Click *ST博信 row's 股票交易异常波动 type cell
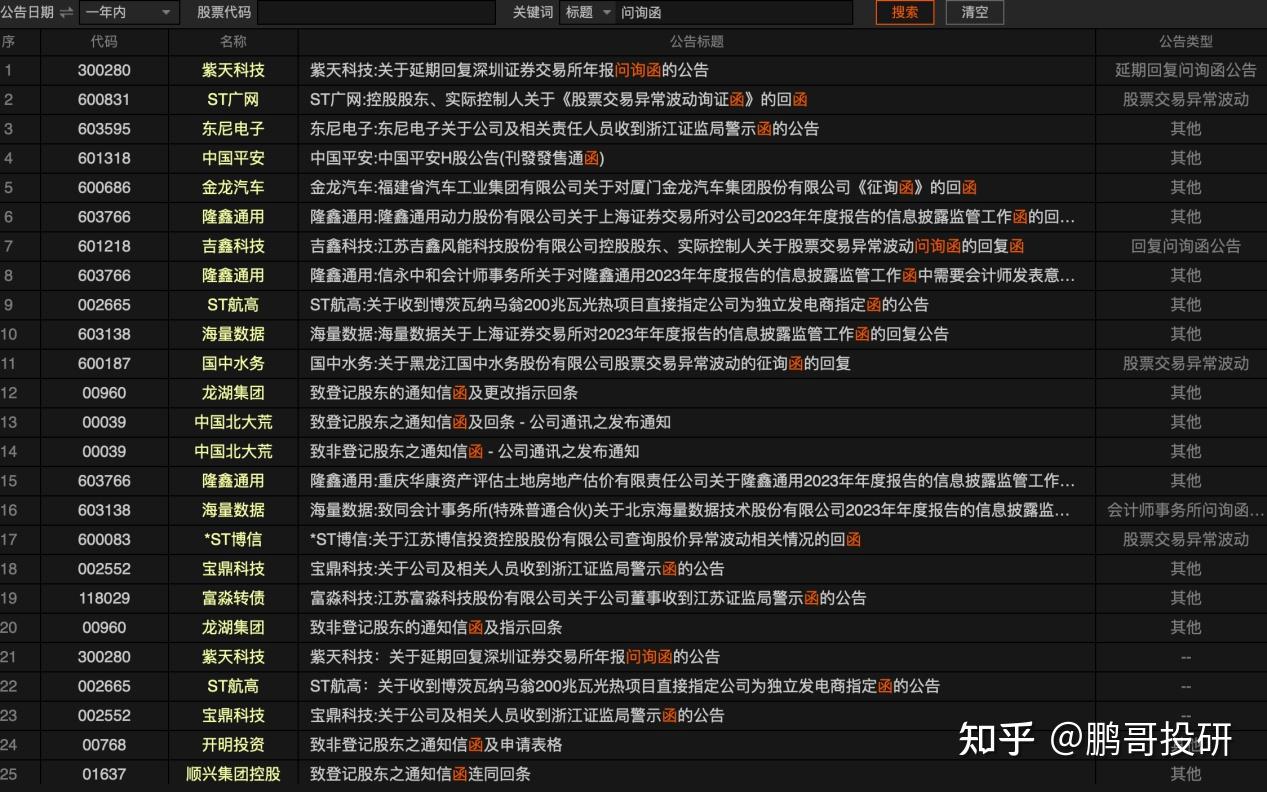1267x792 pixels. 1185,539
